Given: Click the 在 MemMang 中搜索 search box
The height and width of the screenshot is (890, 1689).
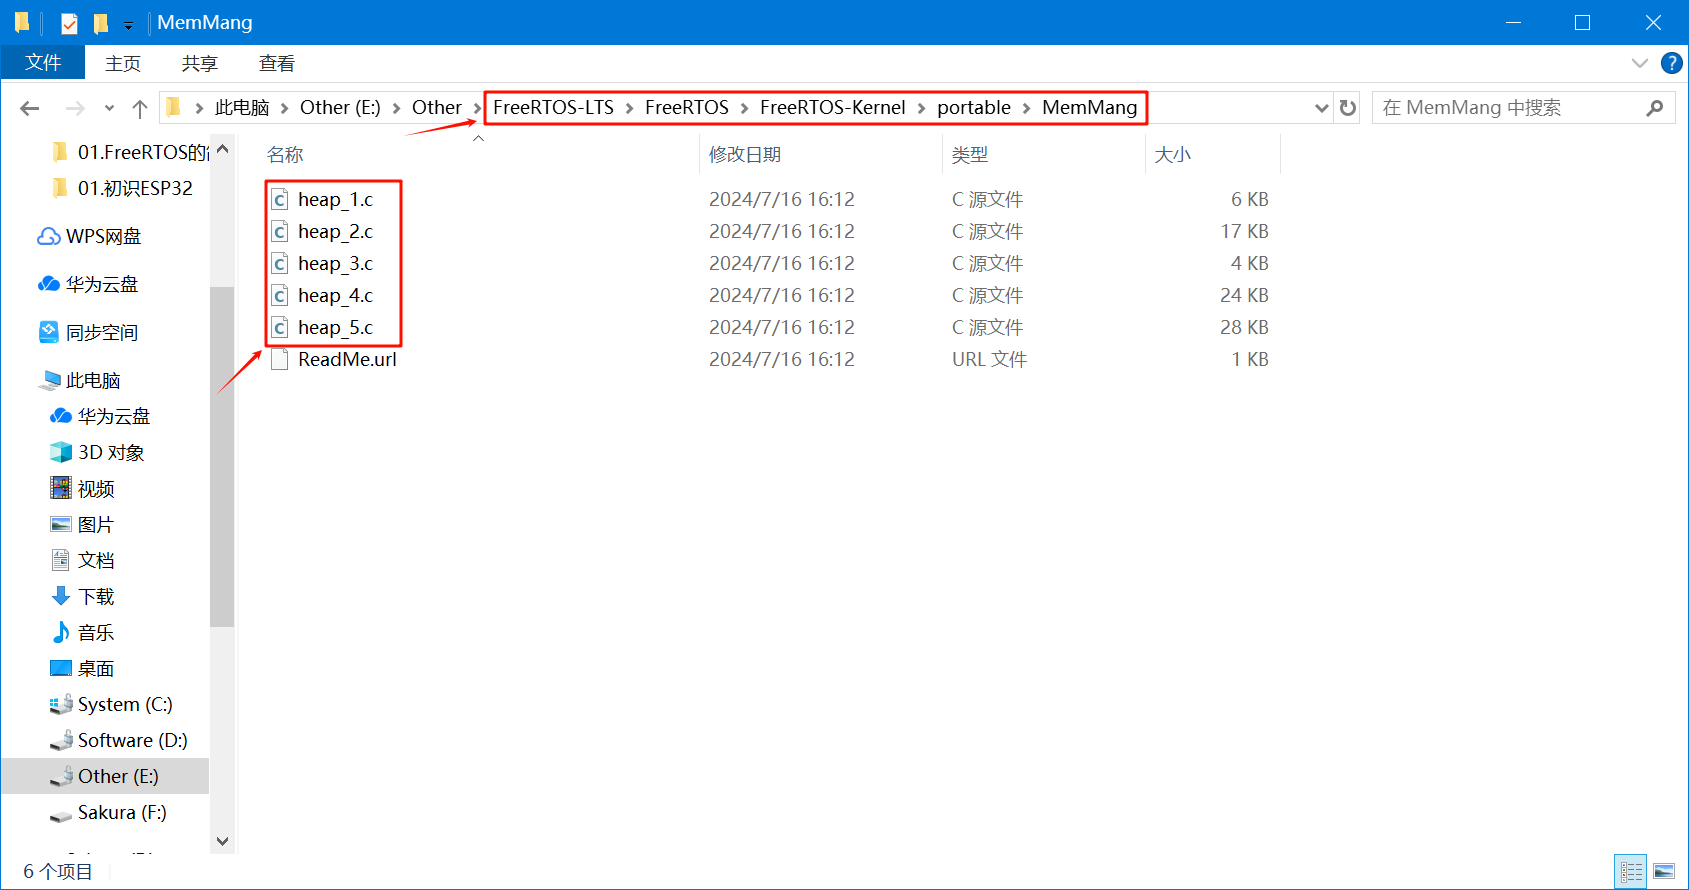Looking at the screenshot, I should pyautogui.click(x=1523, y=108).
